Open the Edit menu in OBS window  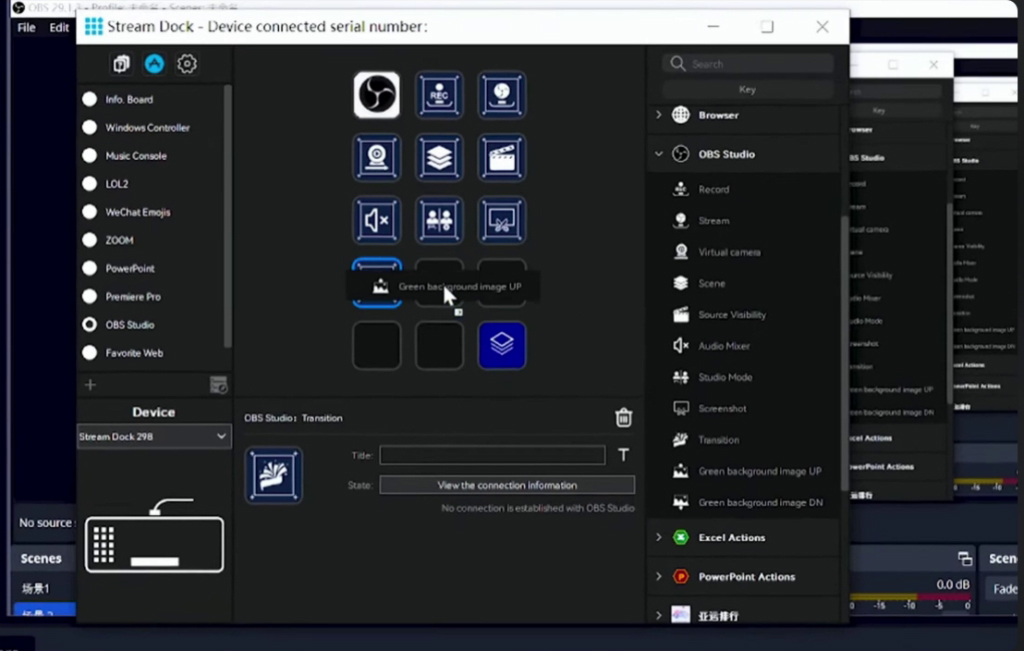point(59,27)
